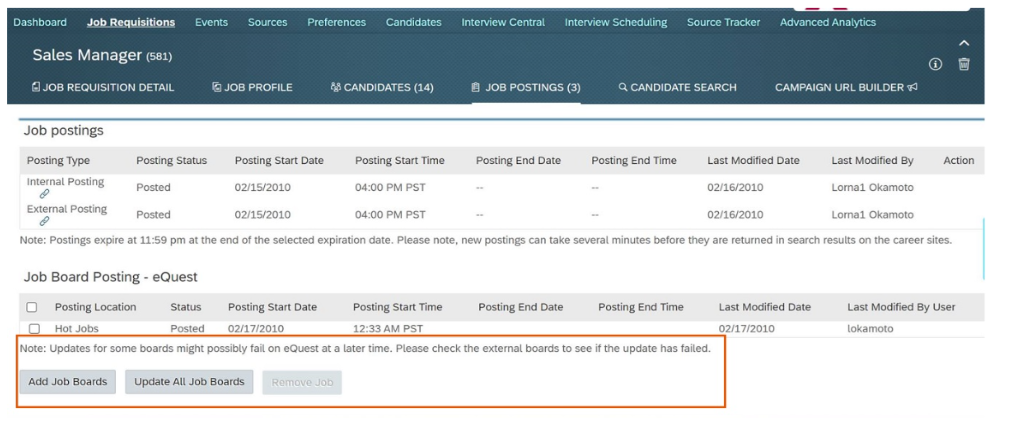Go to Candidates in top navigation
Screen dimensions: 1025x435
point(414,22)
